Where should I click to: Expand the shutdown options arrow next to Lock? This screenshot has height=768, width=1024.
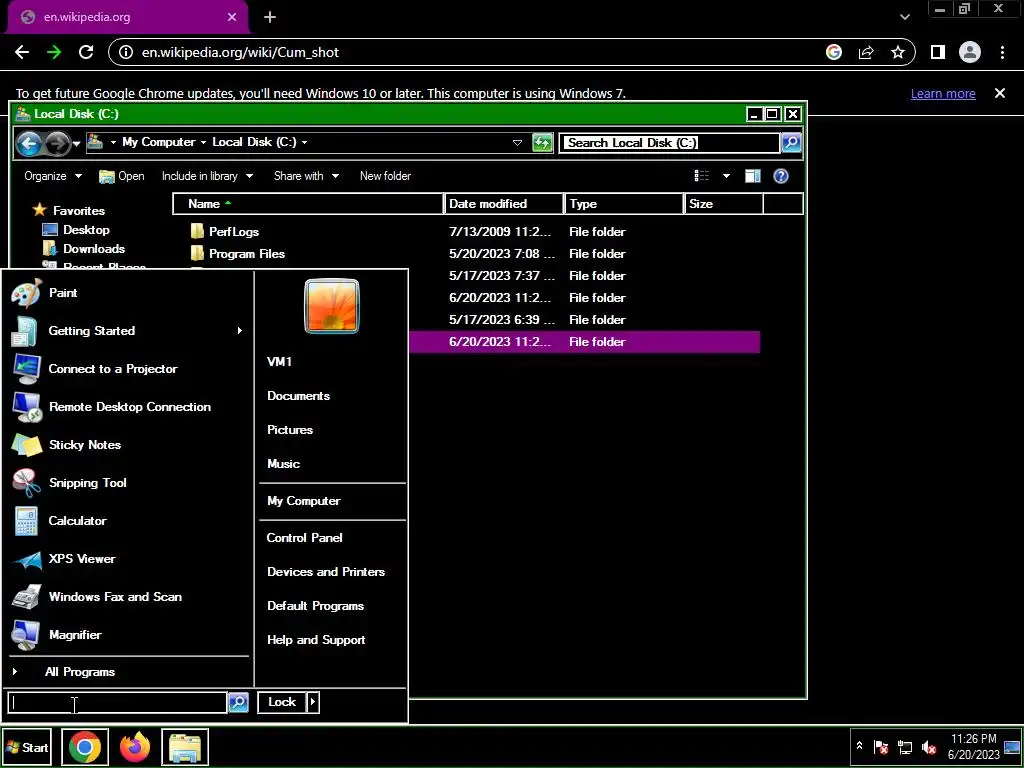(313, 702)
